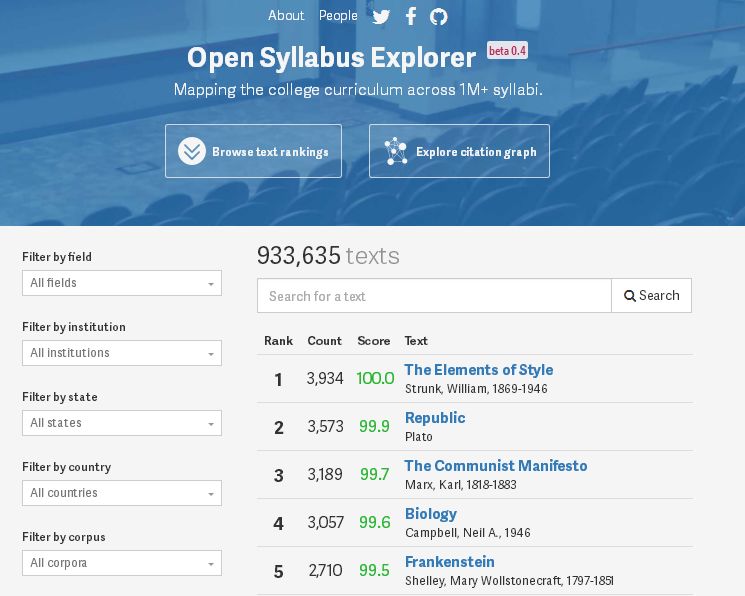Click the score 100.0
The image size is (745, 596).
(375, 378)
